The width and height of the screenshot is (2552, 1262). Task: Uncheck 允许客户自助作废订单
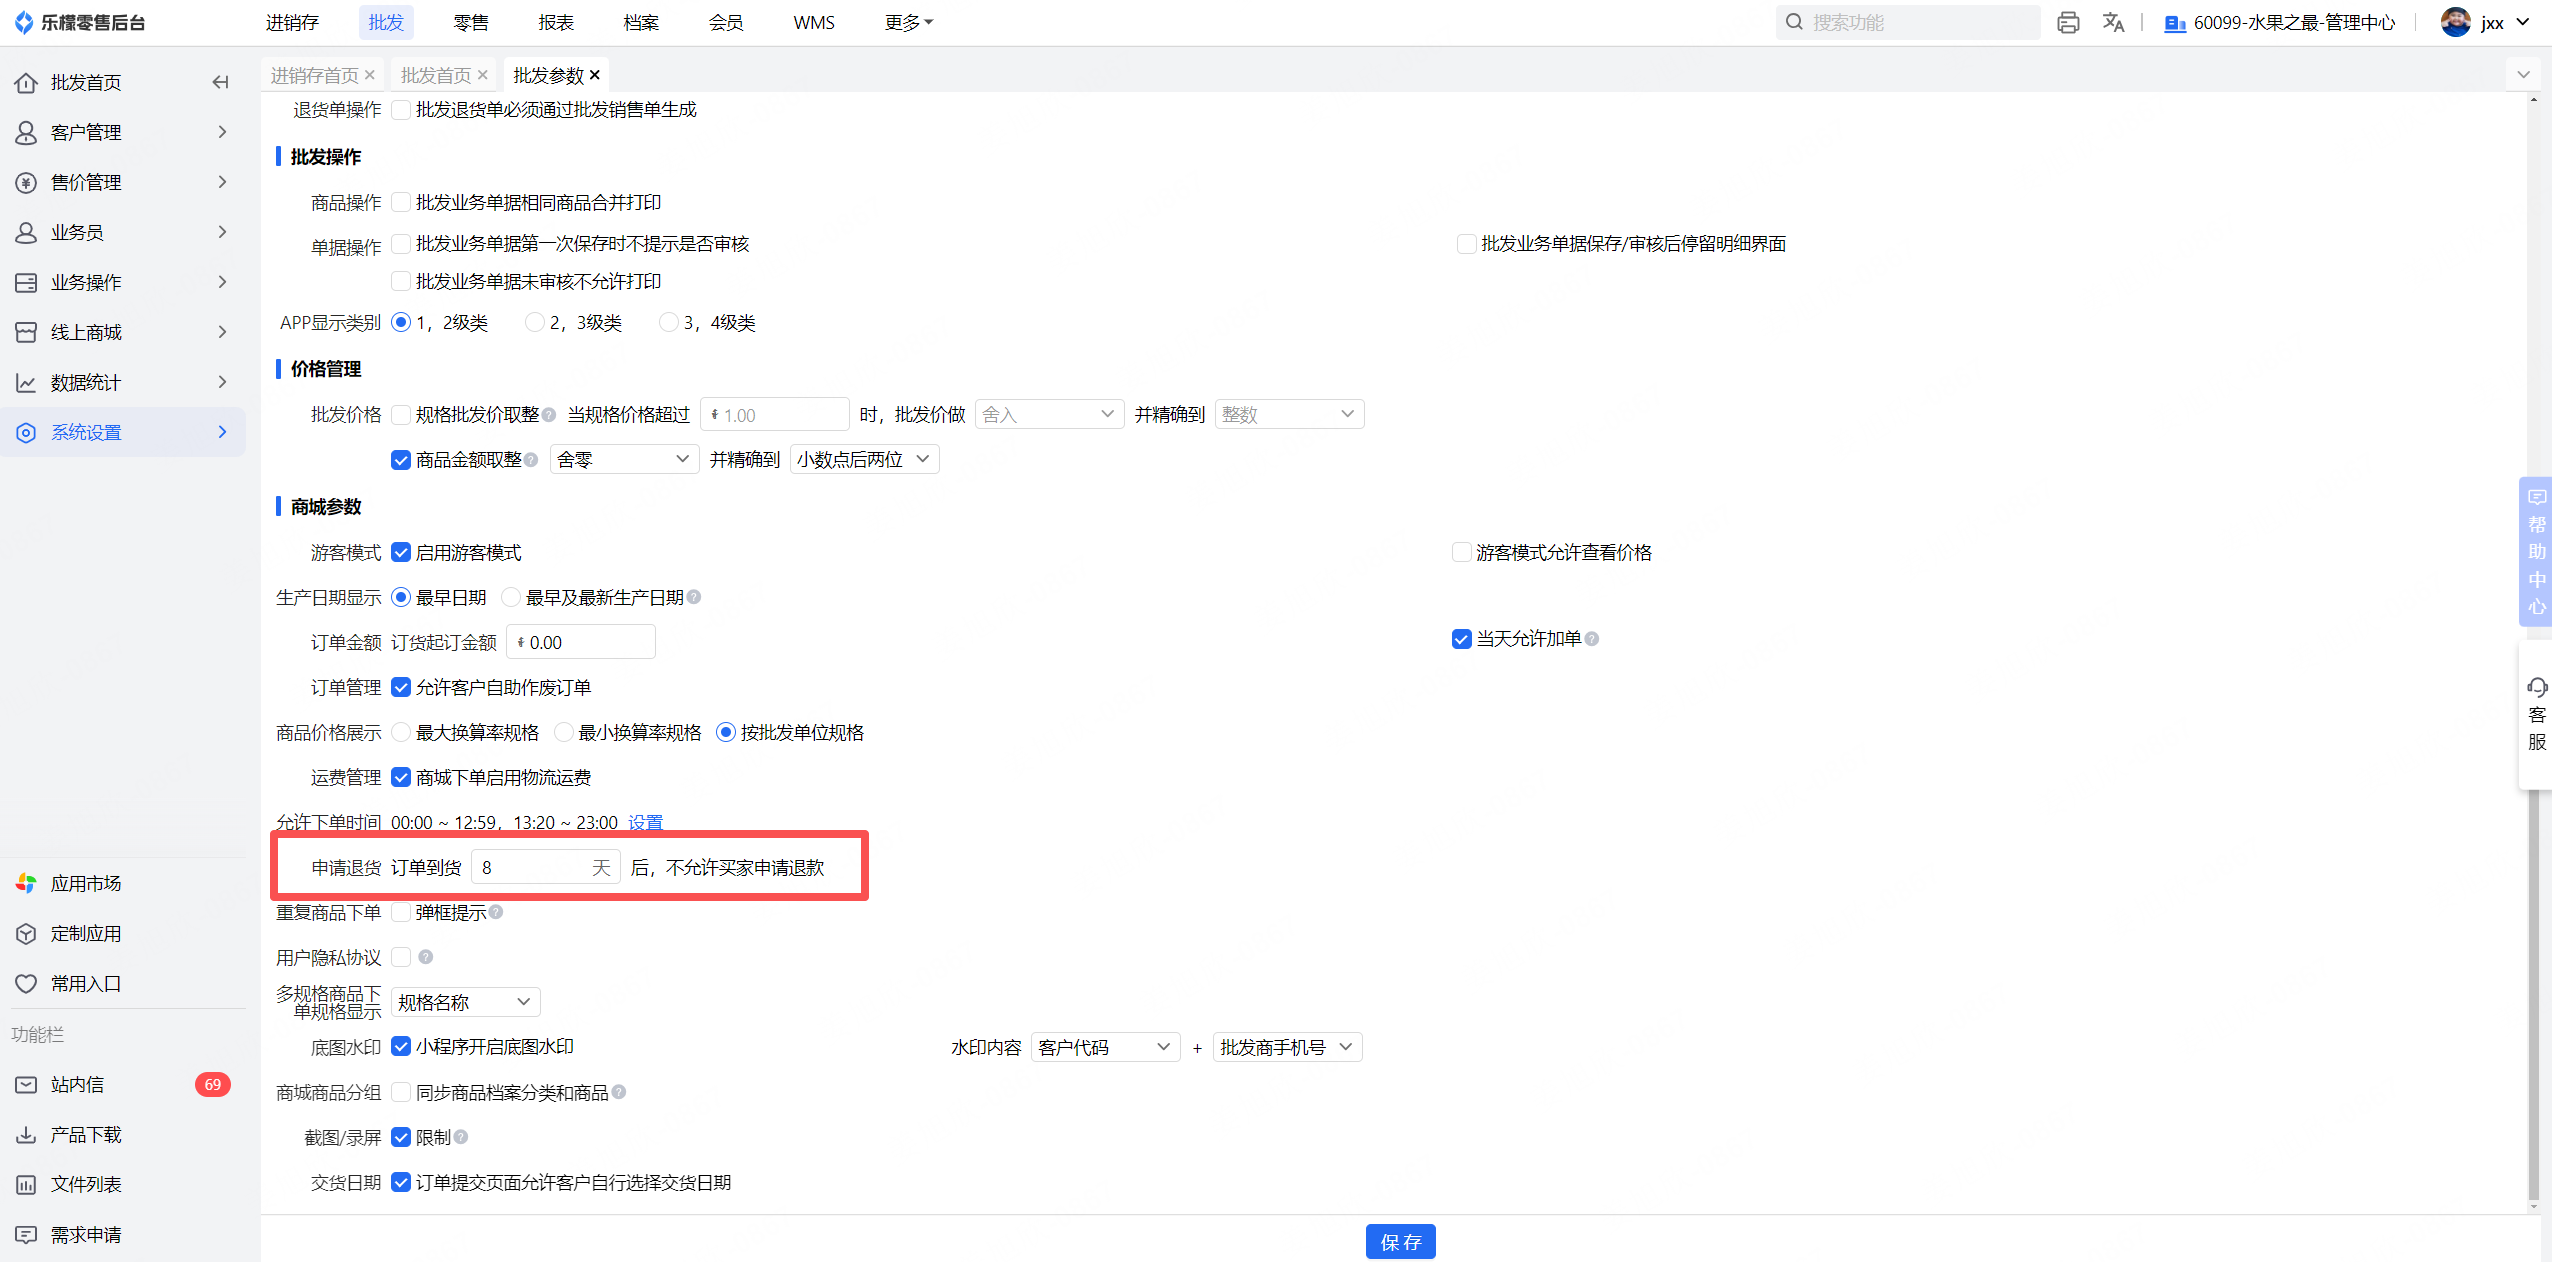[401, 687]
